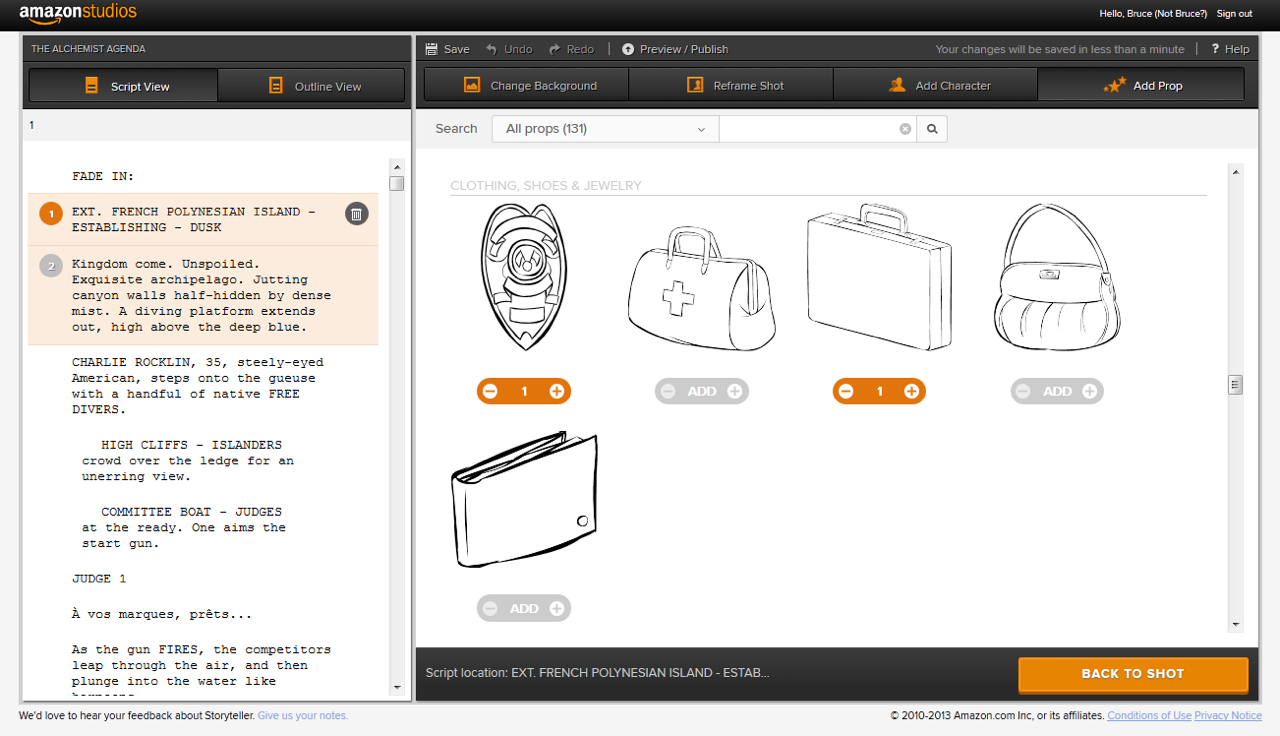This screenshot has width=1280, height=736.
Task: Click the Amazon Studios logo
Action: pos(78,14)
